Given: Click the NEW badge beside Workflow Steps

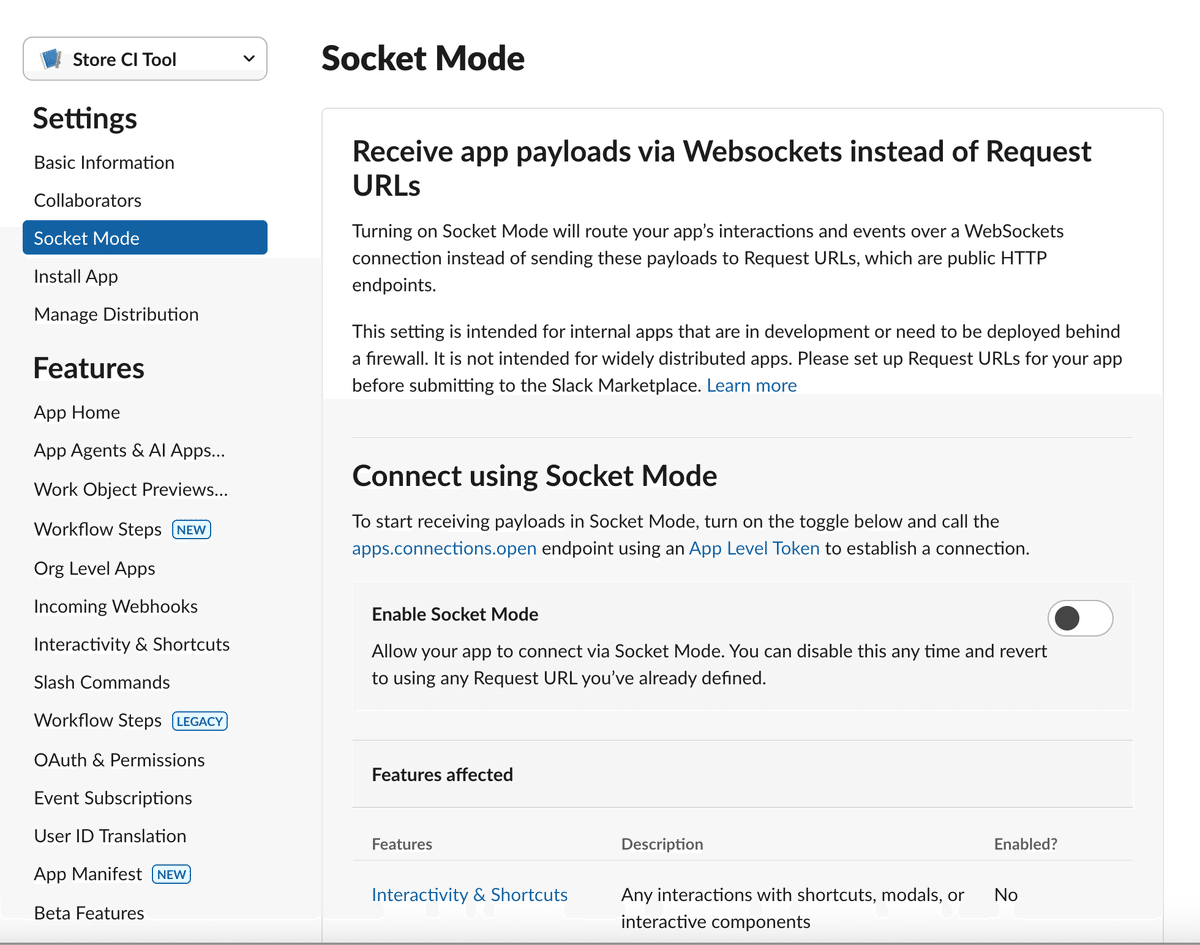Looking at the screenshot, I should pyautogui.click(x=191, y=529).
